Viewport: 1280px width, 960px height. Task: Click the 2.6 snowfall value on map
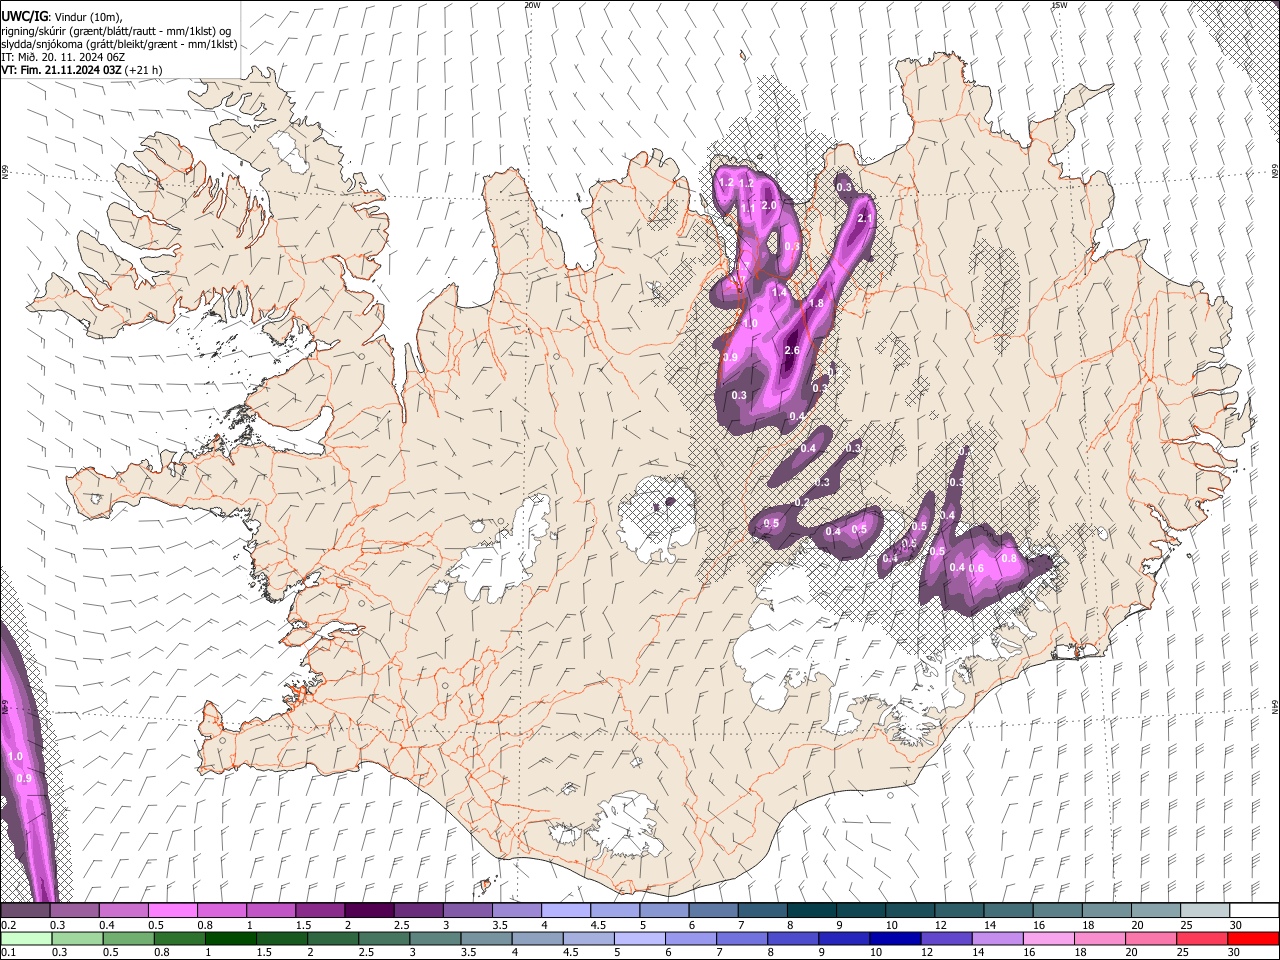tap(792, 350)
